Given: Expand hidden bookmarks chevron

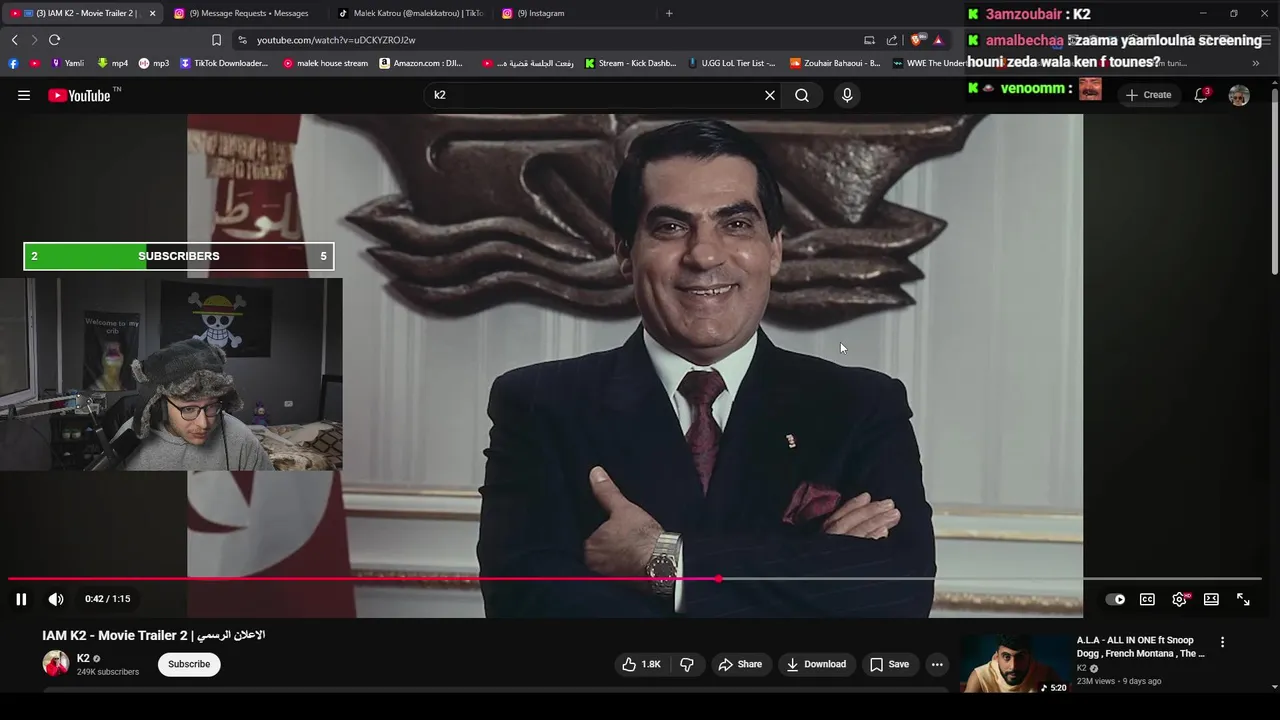Looking at the screenshot, I should click(1256, 63).
